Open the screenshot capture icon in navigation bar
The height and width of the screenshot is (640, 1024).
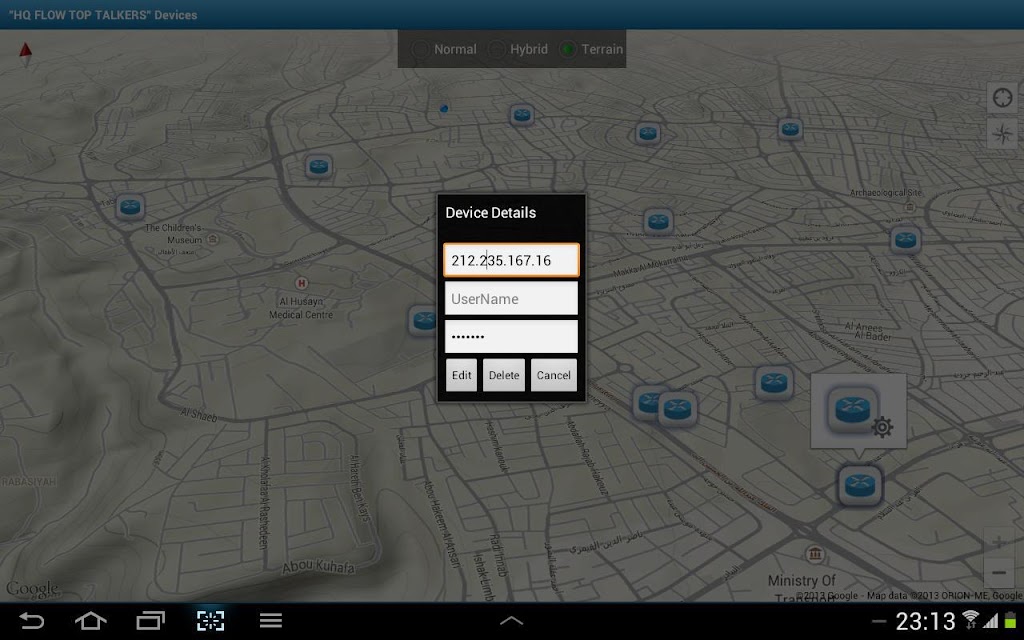210,621
